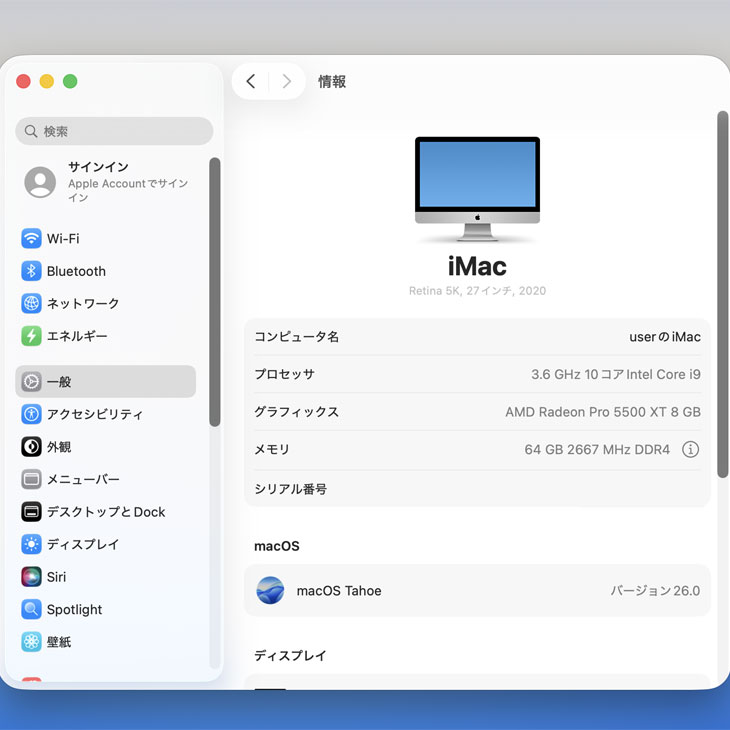Open メニューバー settings
The height and width of the screenshot is (730, 730).
click(83, 480)
